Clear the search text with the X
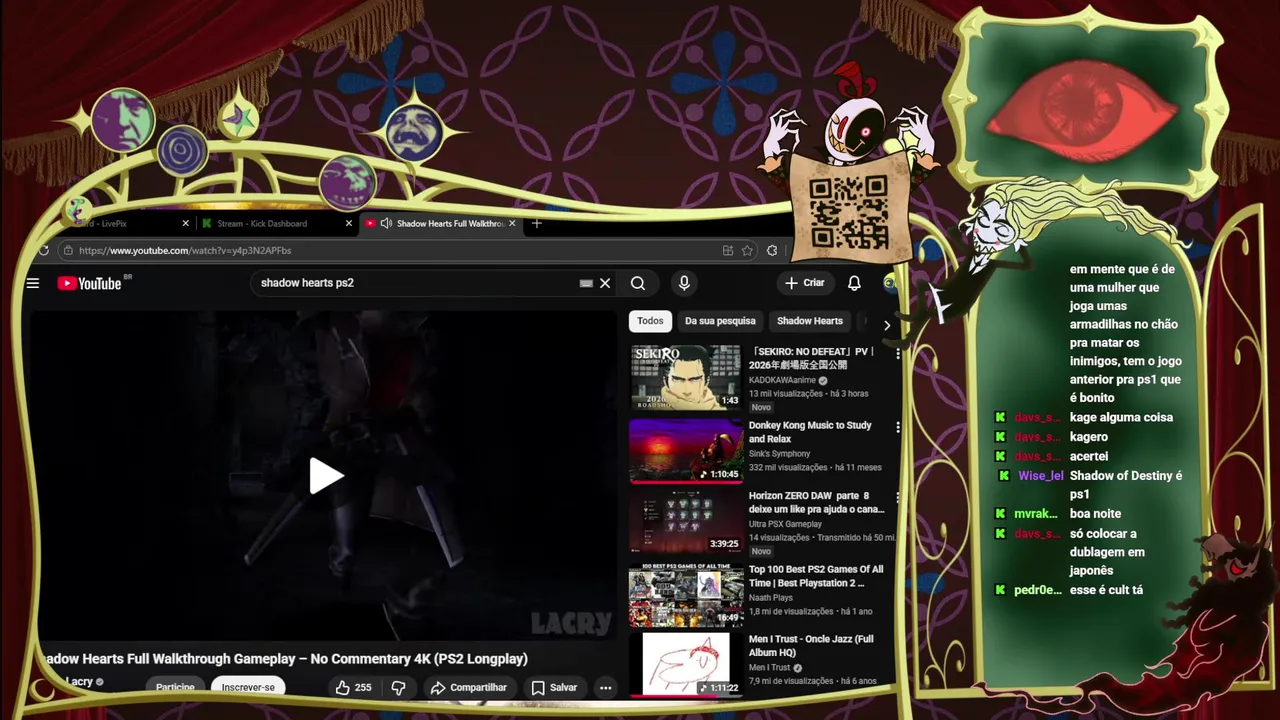This screenshot has height=720, width=1280. tap(605, 283)
